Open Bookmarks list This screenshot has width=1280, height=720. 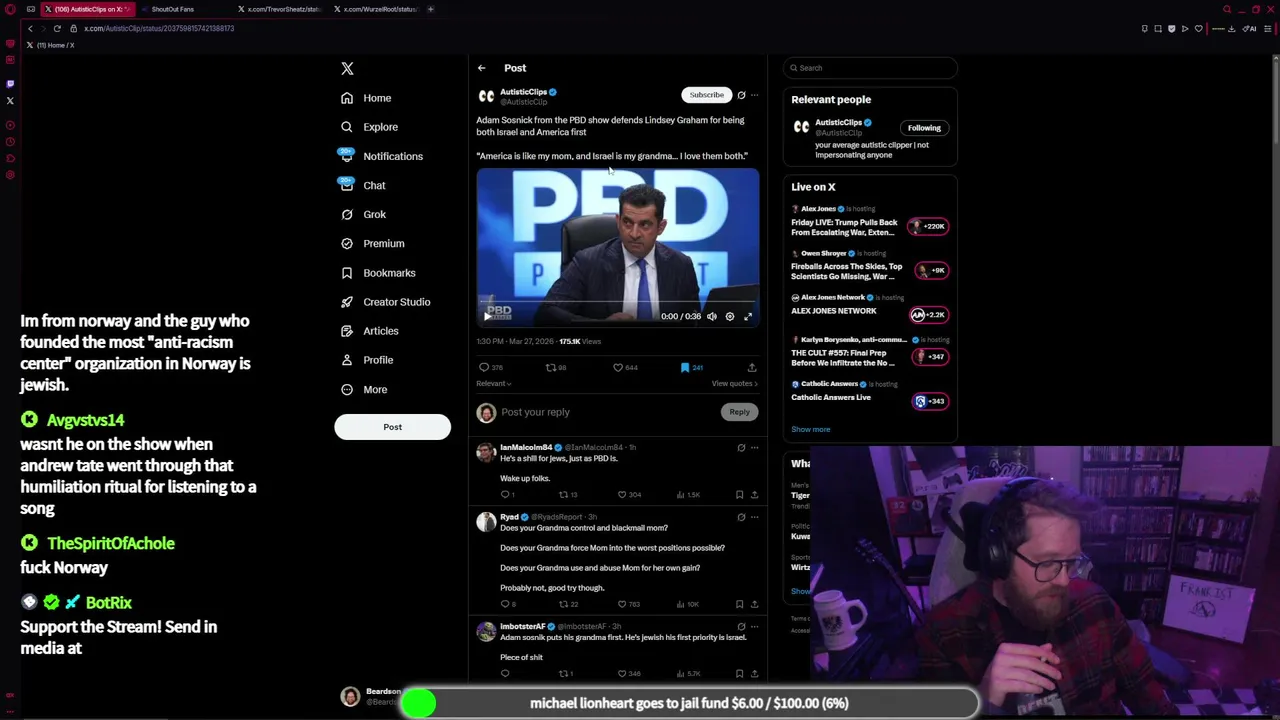click(378, 272)
